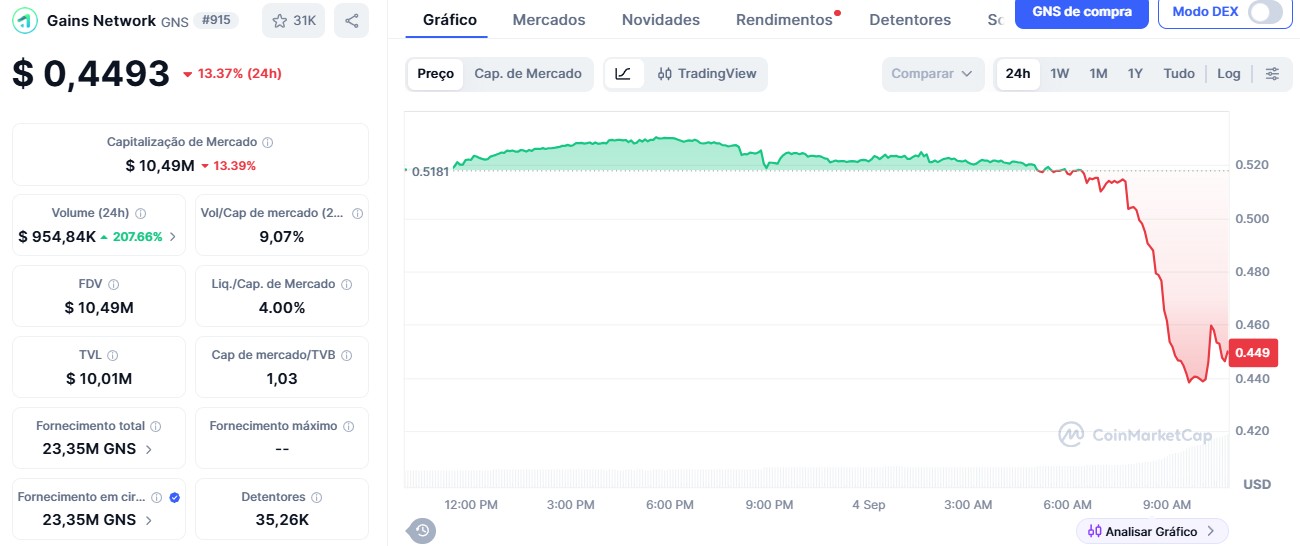Expand Fornecimento total 23,35M GNS chevron
Image resolution: width=1300 pixels, height=546 pixels.
(149, 449)
